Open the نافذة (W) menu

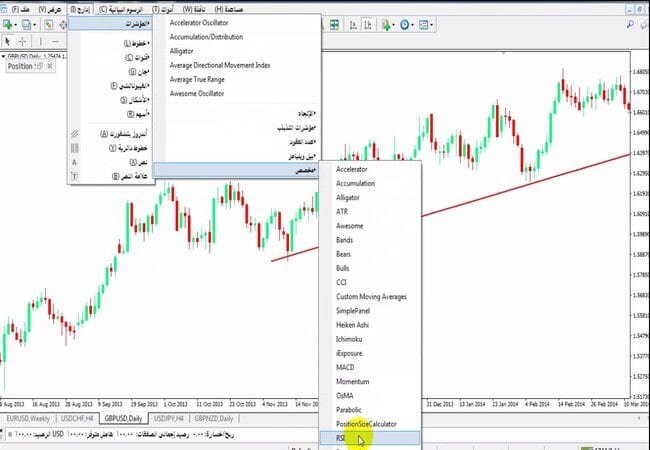[x=194, y=9]
